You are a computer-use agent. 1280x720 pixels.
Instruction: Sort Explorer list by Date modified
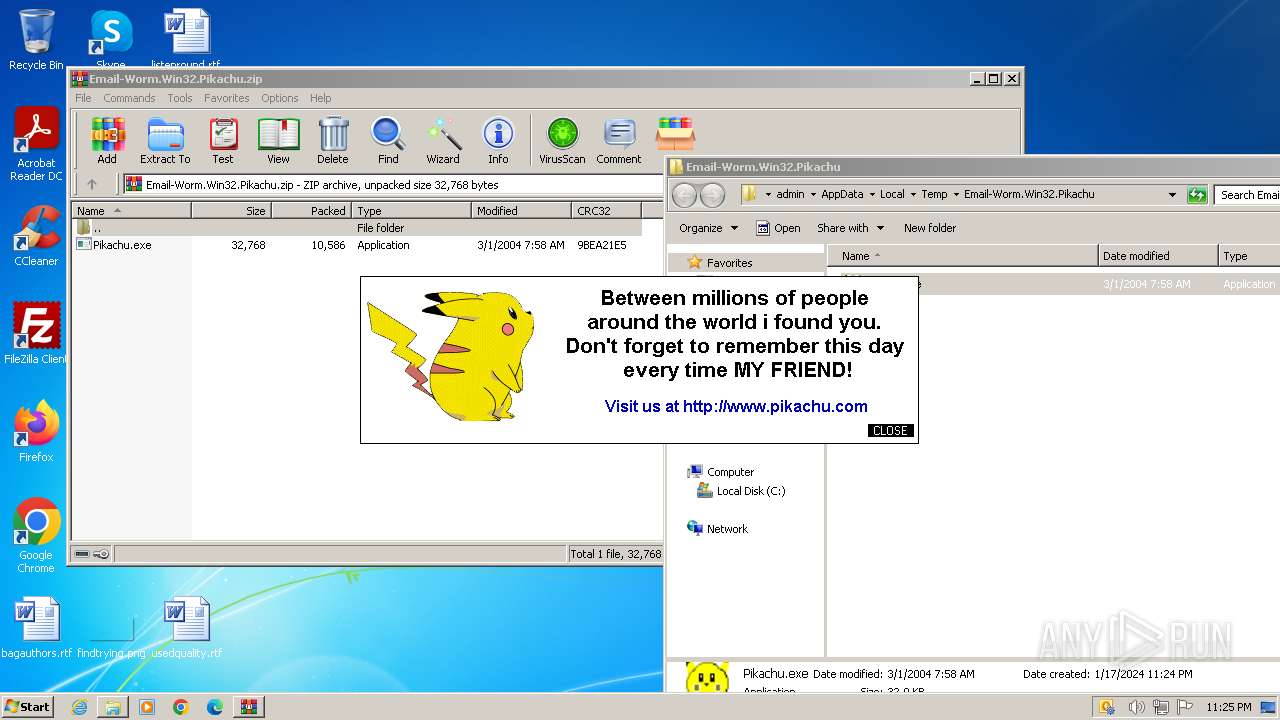coord(1157,256)
